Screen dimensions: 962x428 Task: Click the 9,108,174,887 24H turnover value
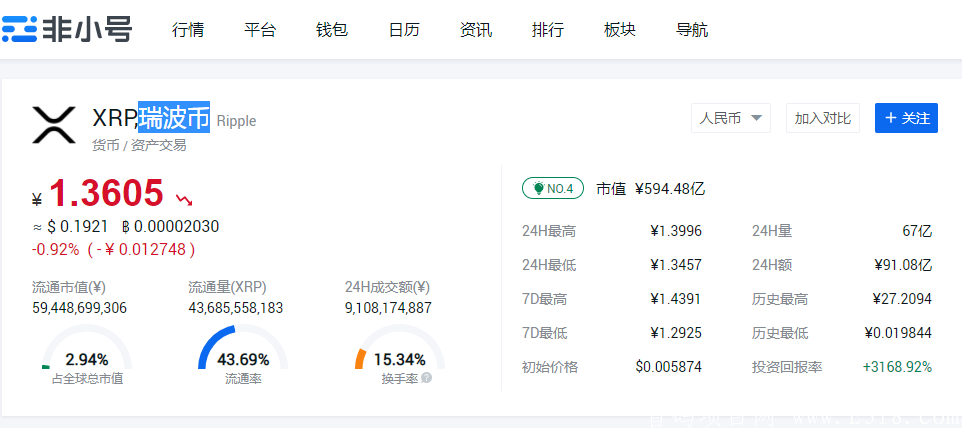point(388,307)
